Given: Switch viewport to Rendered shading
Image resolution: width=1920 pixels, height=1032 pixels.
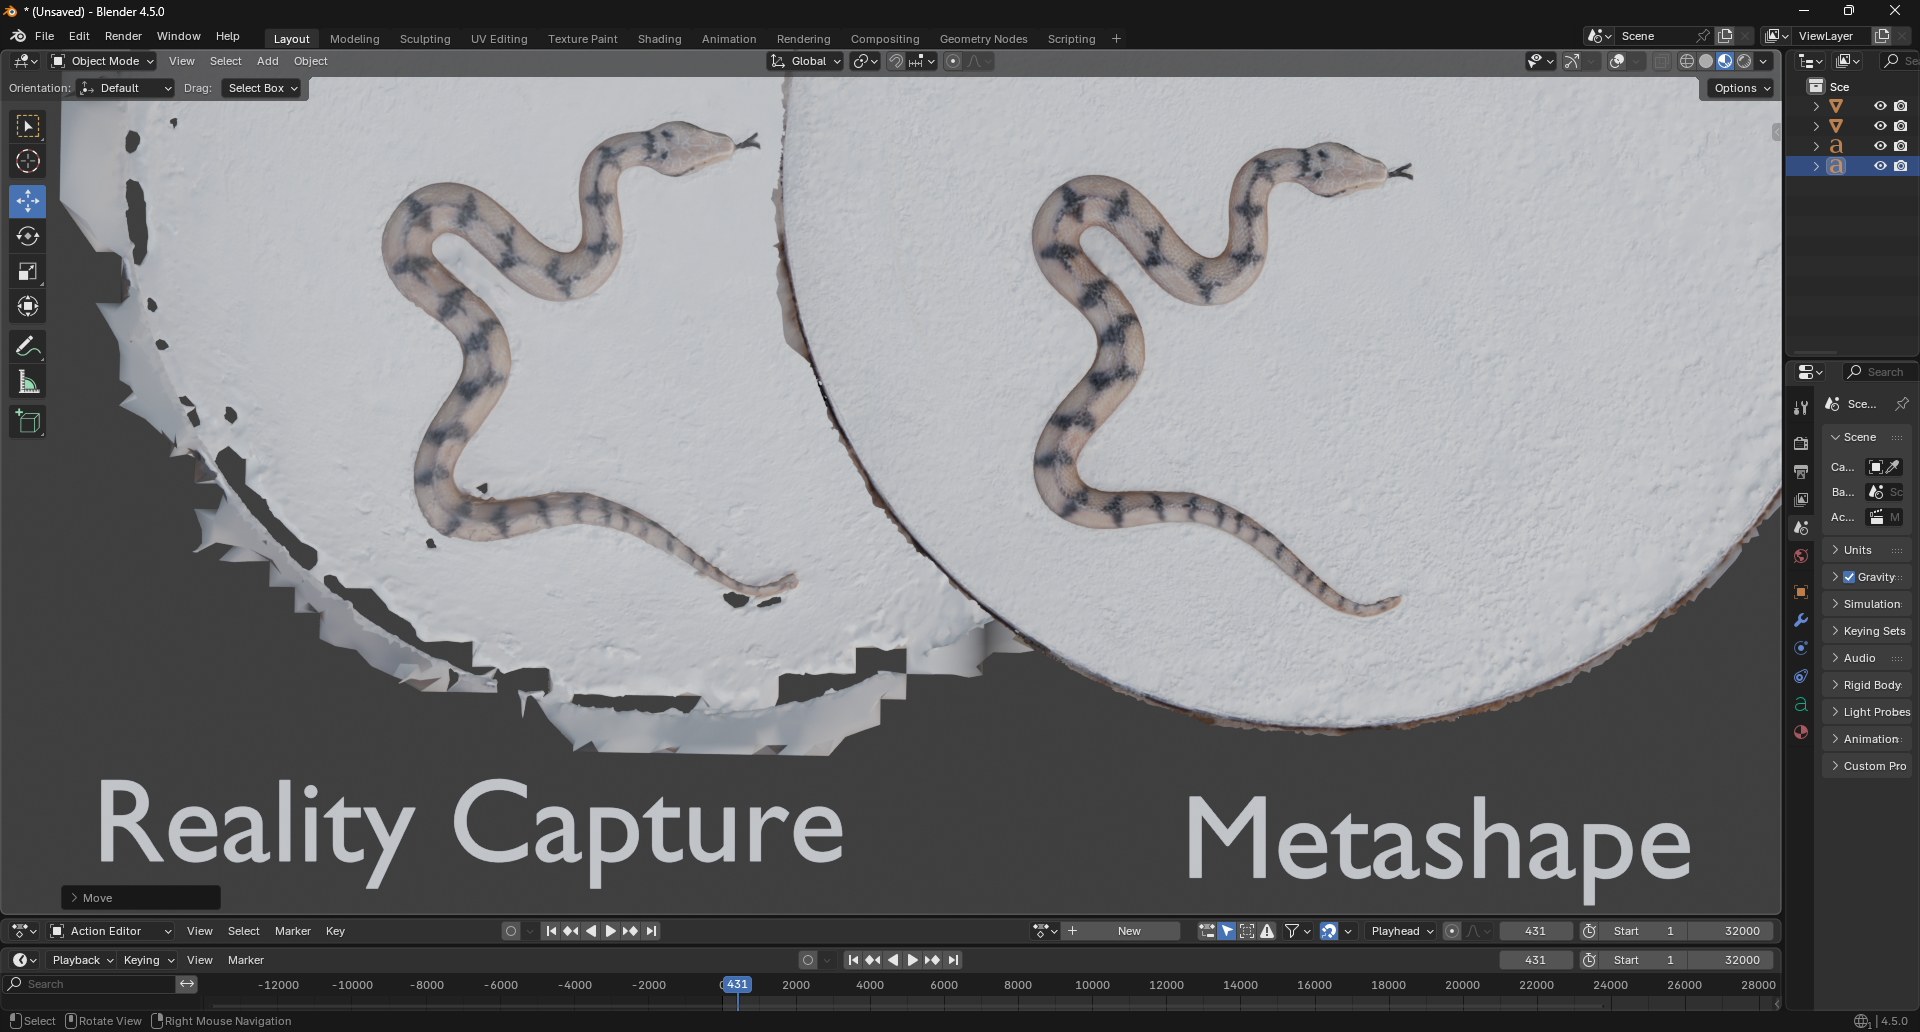Looking at the screenshot, I should click(1744, 61).
